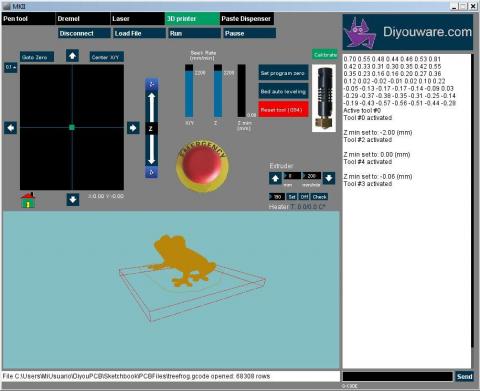This screenshot has height=391, width=480.
Task: Adjust the Z feed rate slider
Action: [218, 91]
